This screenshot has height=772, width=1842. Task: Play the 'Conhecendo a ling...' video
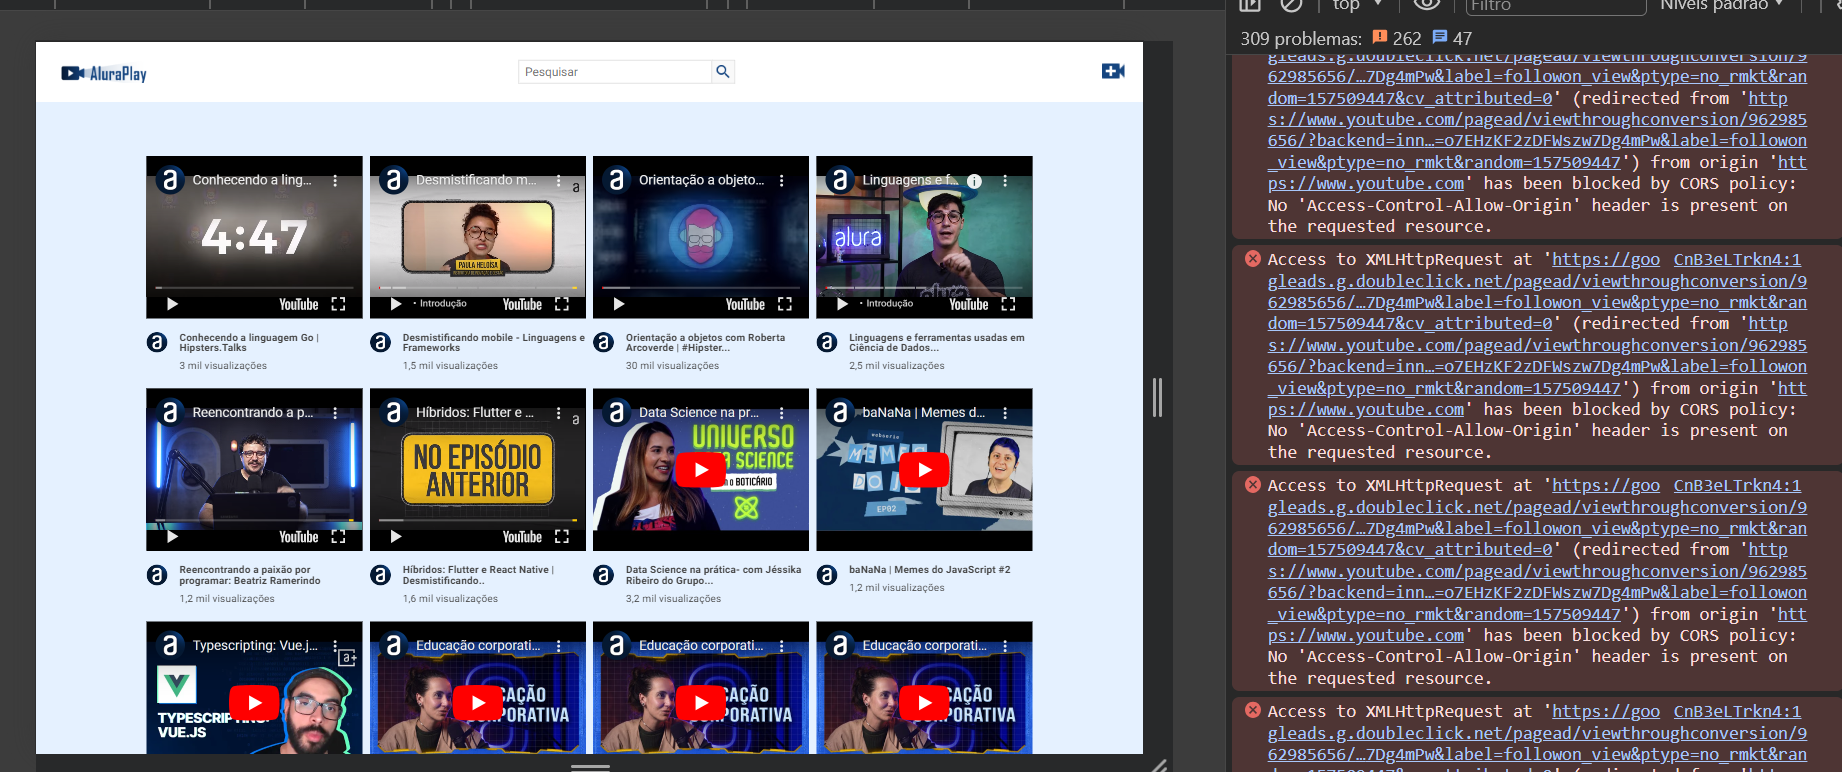coord(172,304)
